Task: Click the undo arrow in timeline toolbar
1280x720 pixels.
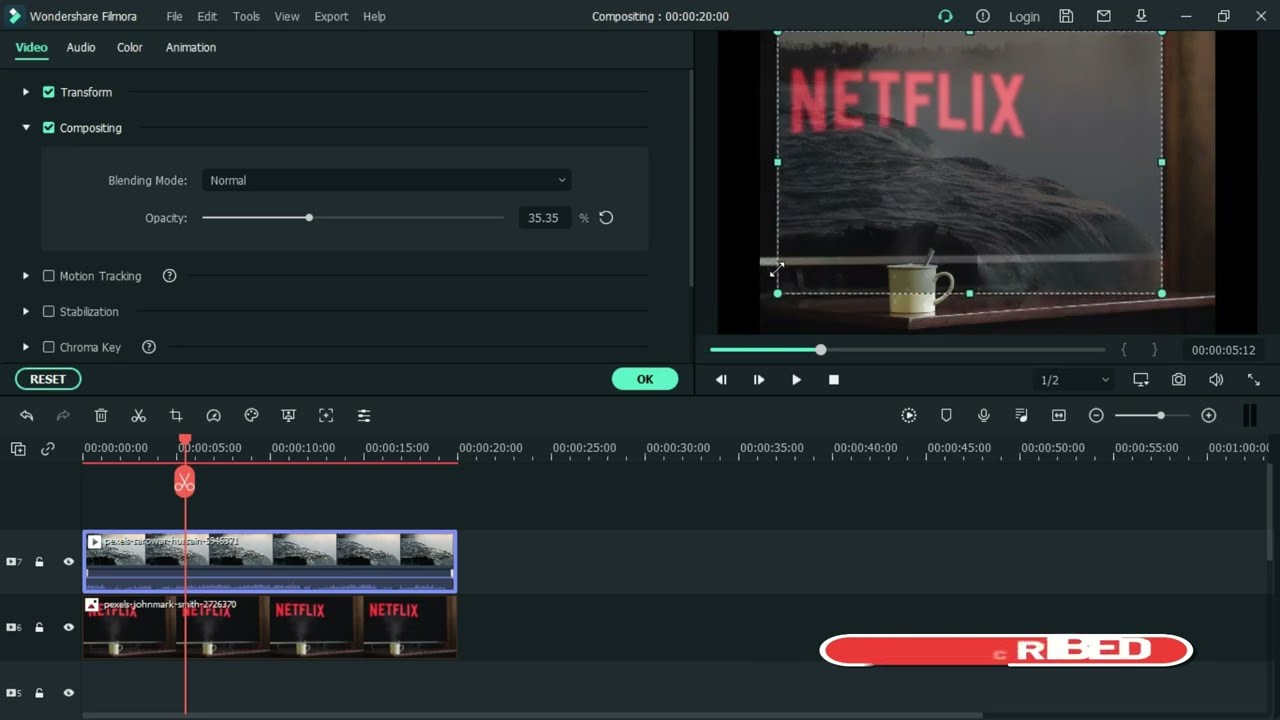Action: pyautogui.click(x=27, y=415)
